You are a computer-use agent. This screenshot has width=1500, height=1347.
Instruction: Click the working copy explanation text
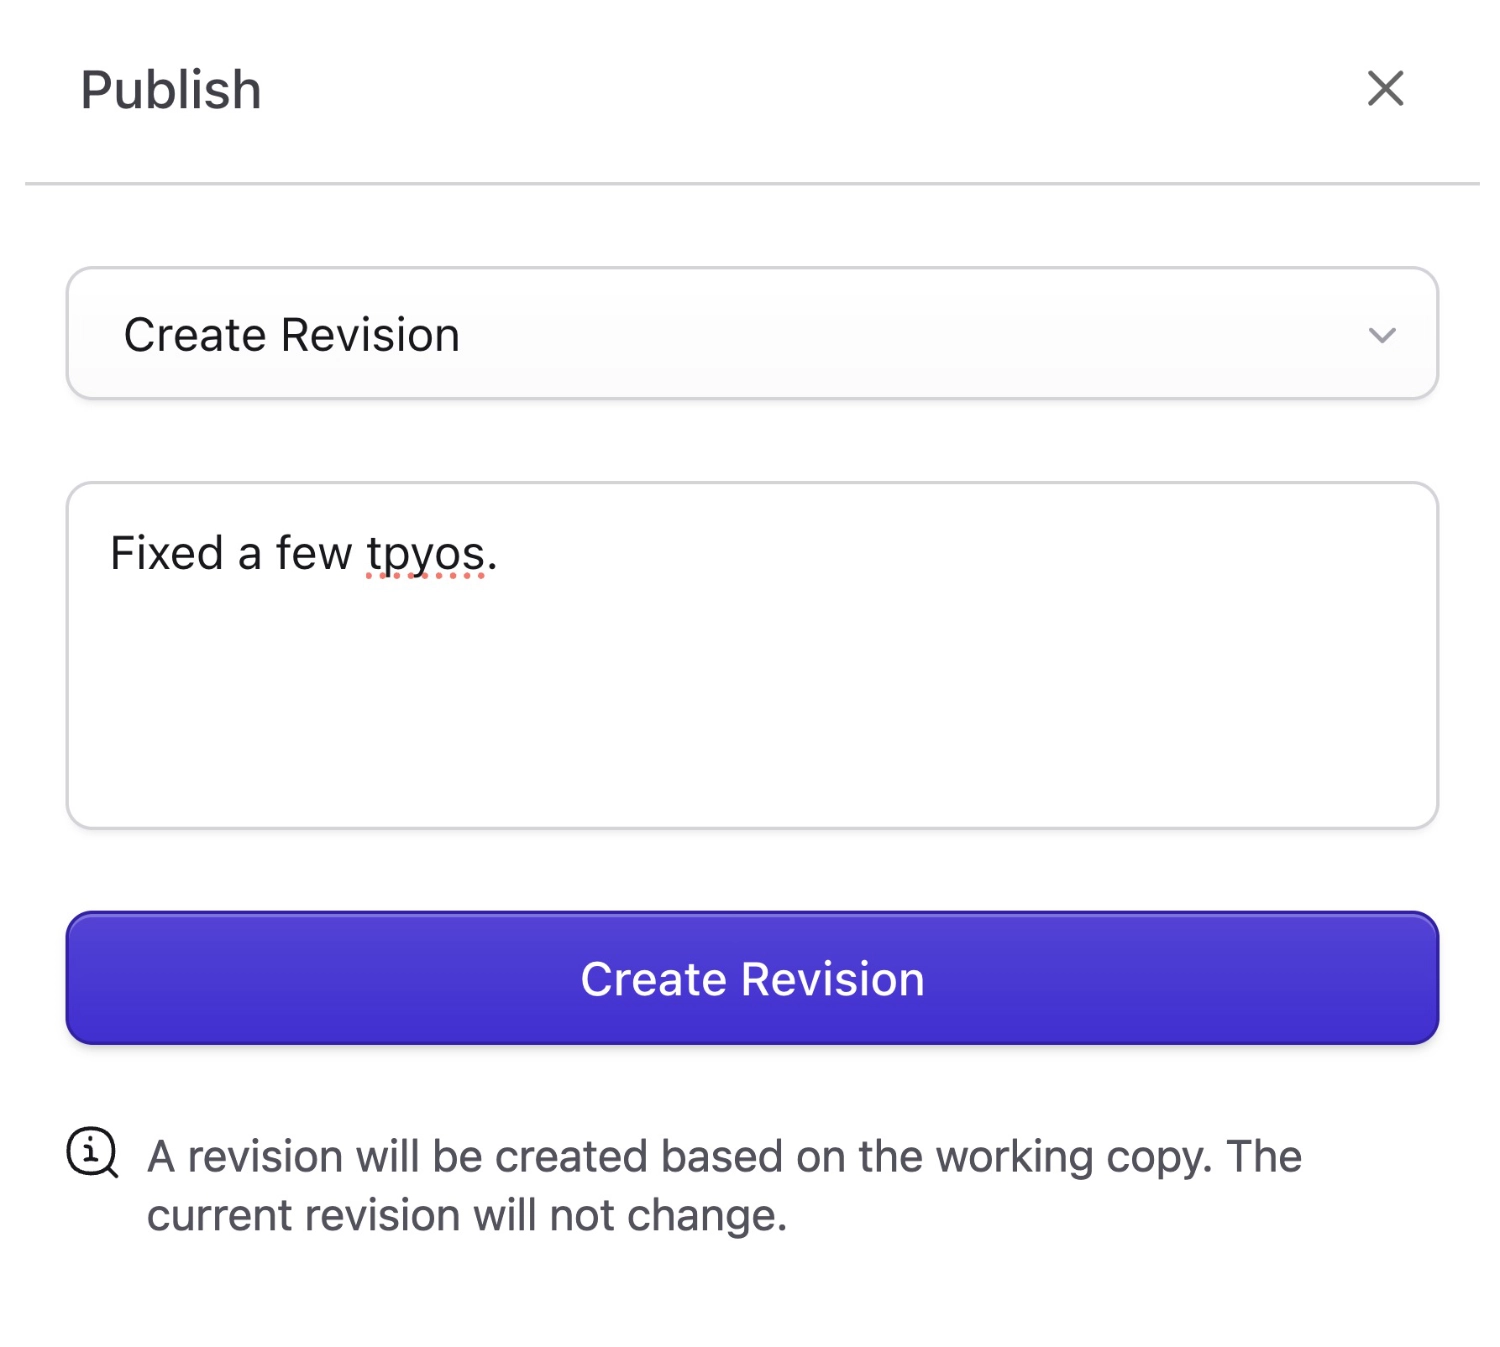pyautogui.click(x=723, y=1185)
